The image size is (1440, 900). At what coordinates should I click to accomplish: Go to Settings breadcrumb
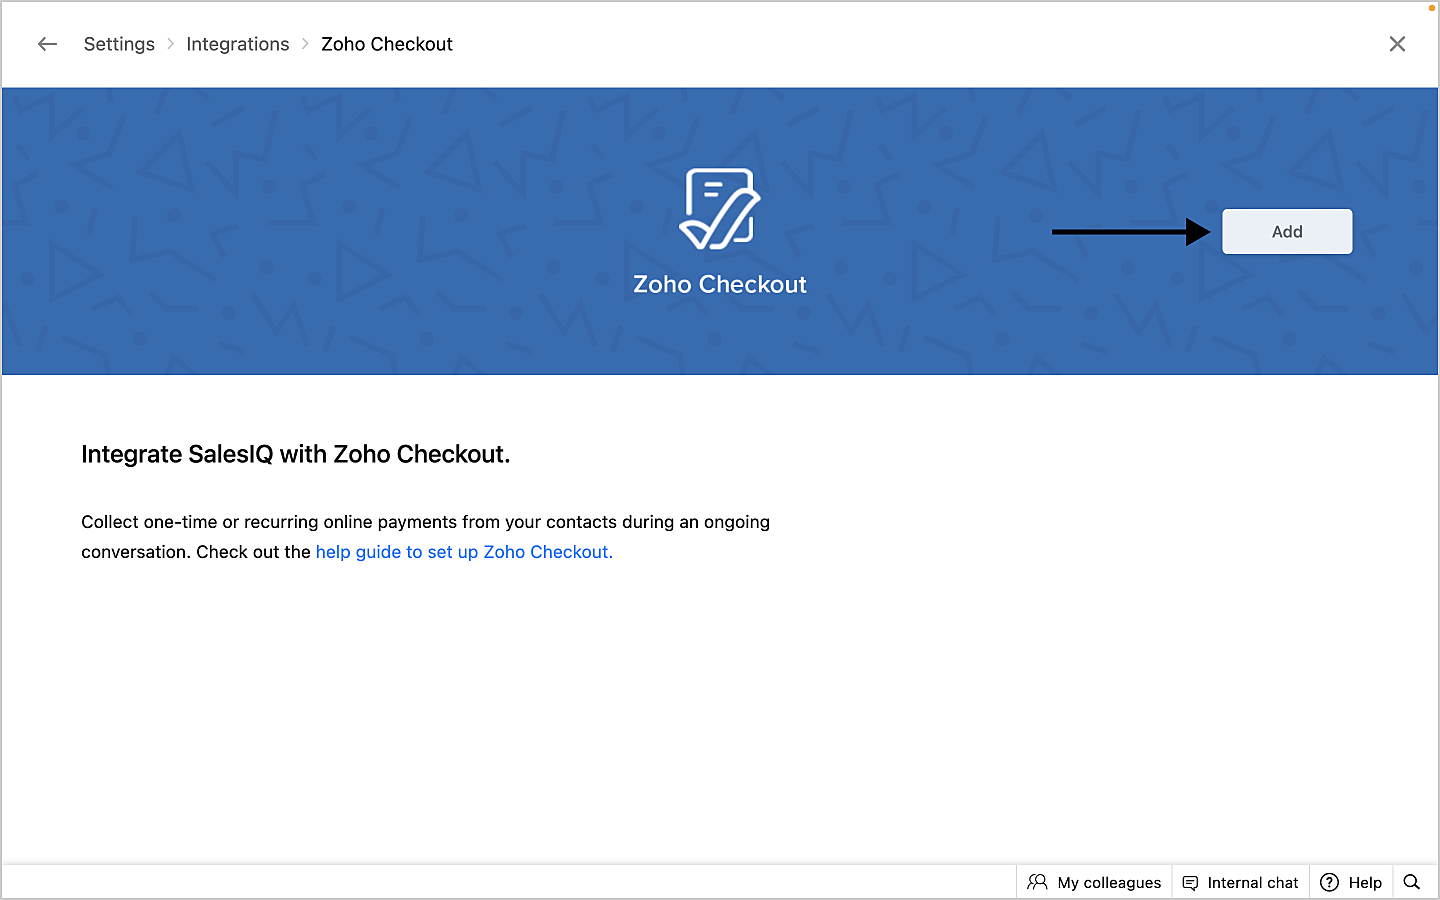pos(119,44)
